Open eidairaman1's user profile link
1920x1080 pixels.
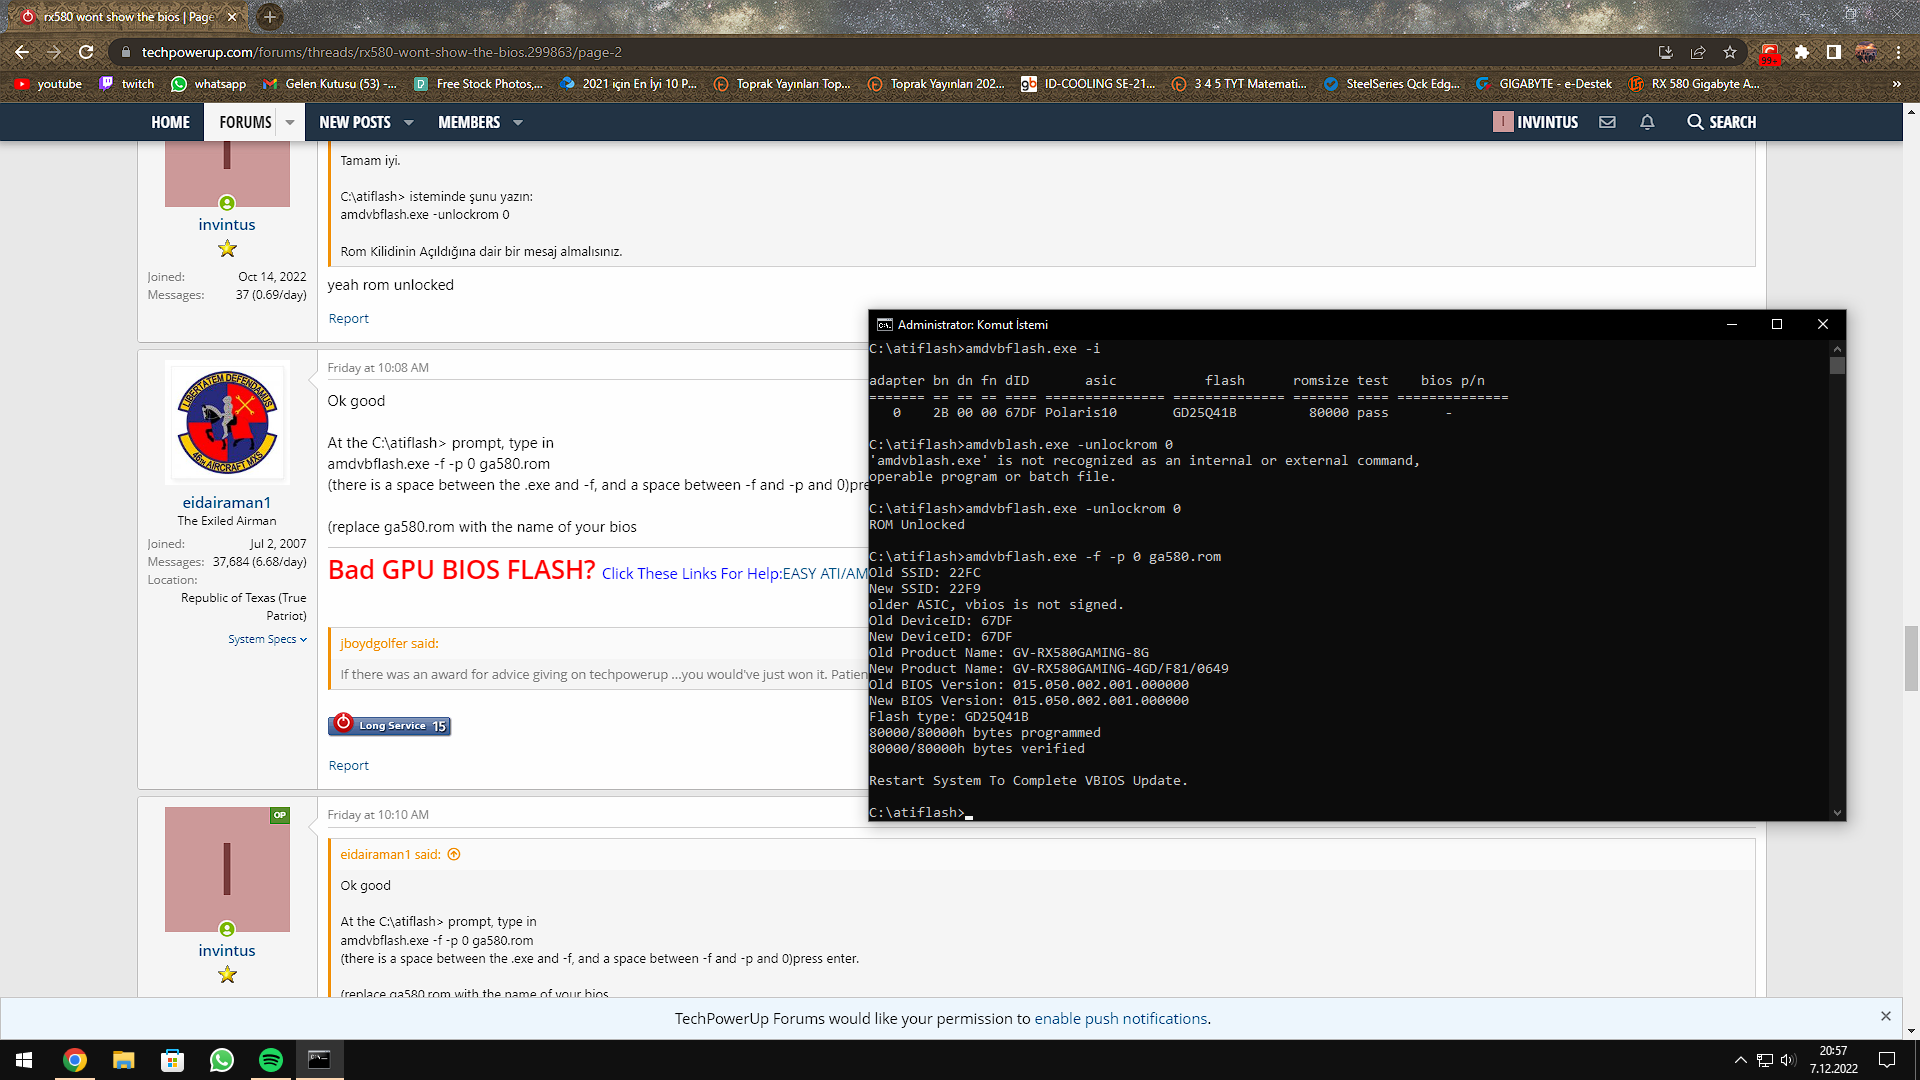point(227,502)
